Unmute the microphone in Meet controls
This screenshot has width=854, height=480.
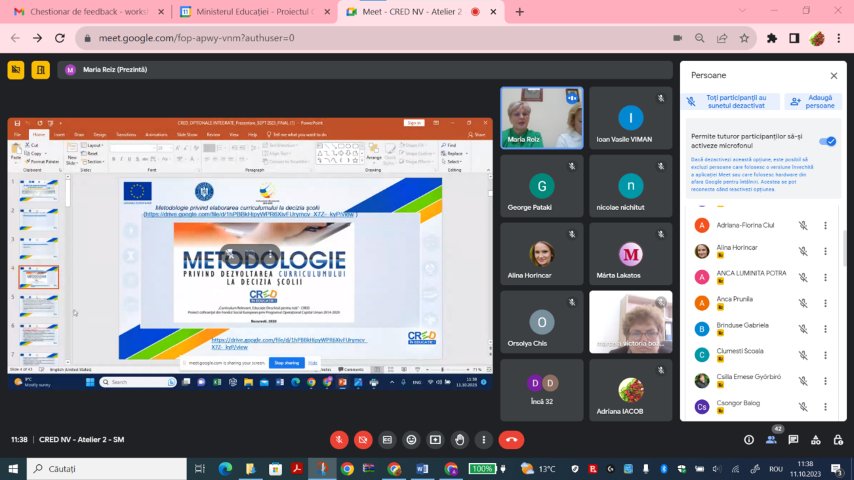tap(339, 439)
